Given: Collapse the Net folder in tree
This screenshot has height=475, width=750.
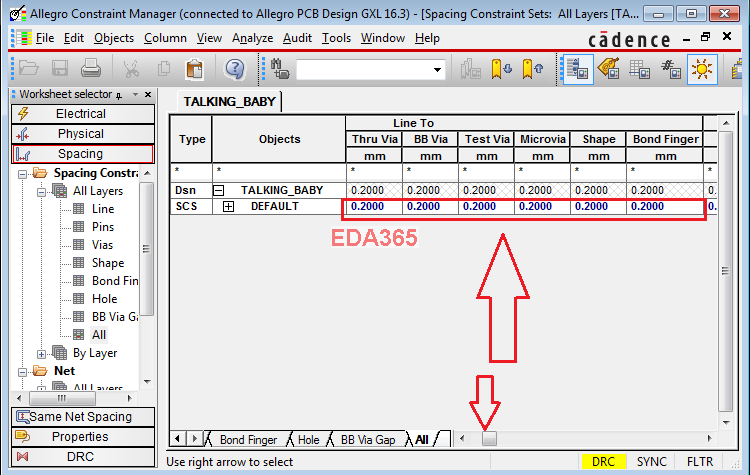Looking at the screenshot, I should (22, 372).
